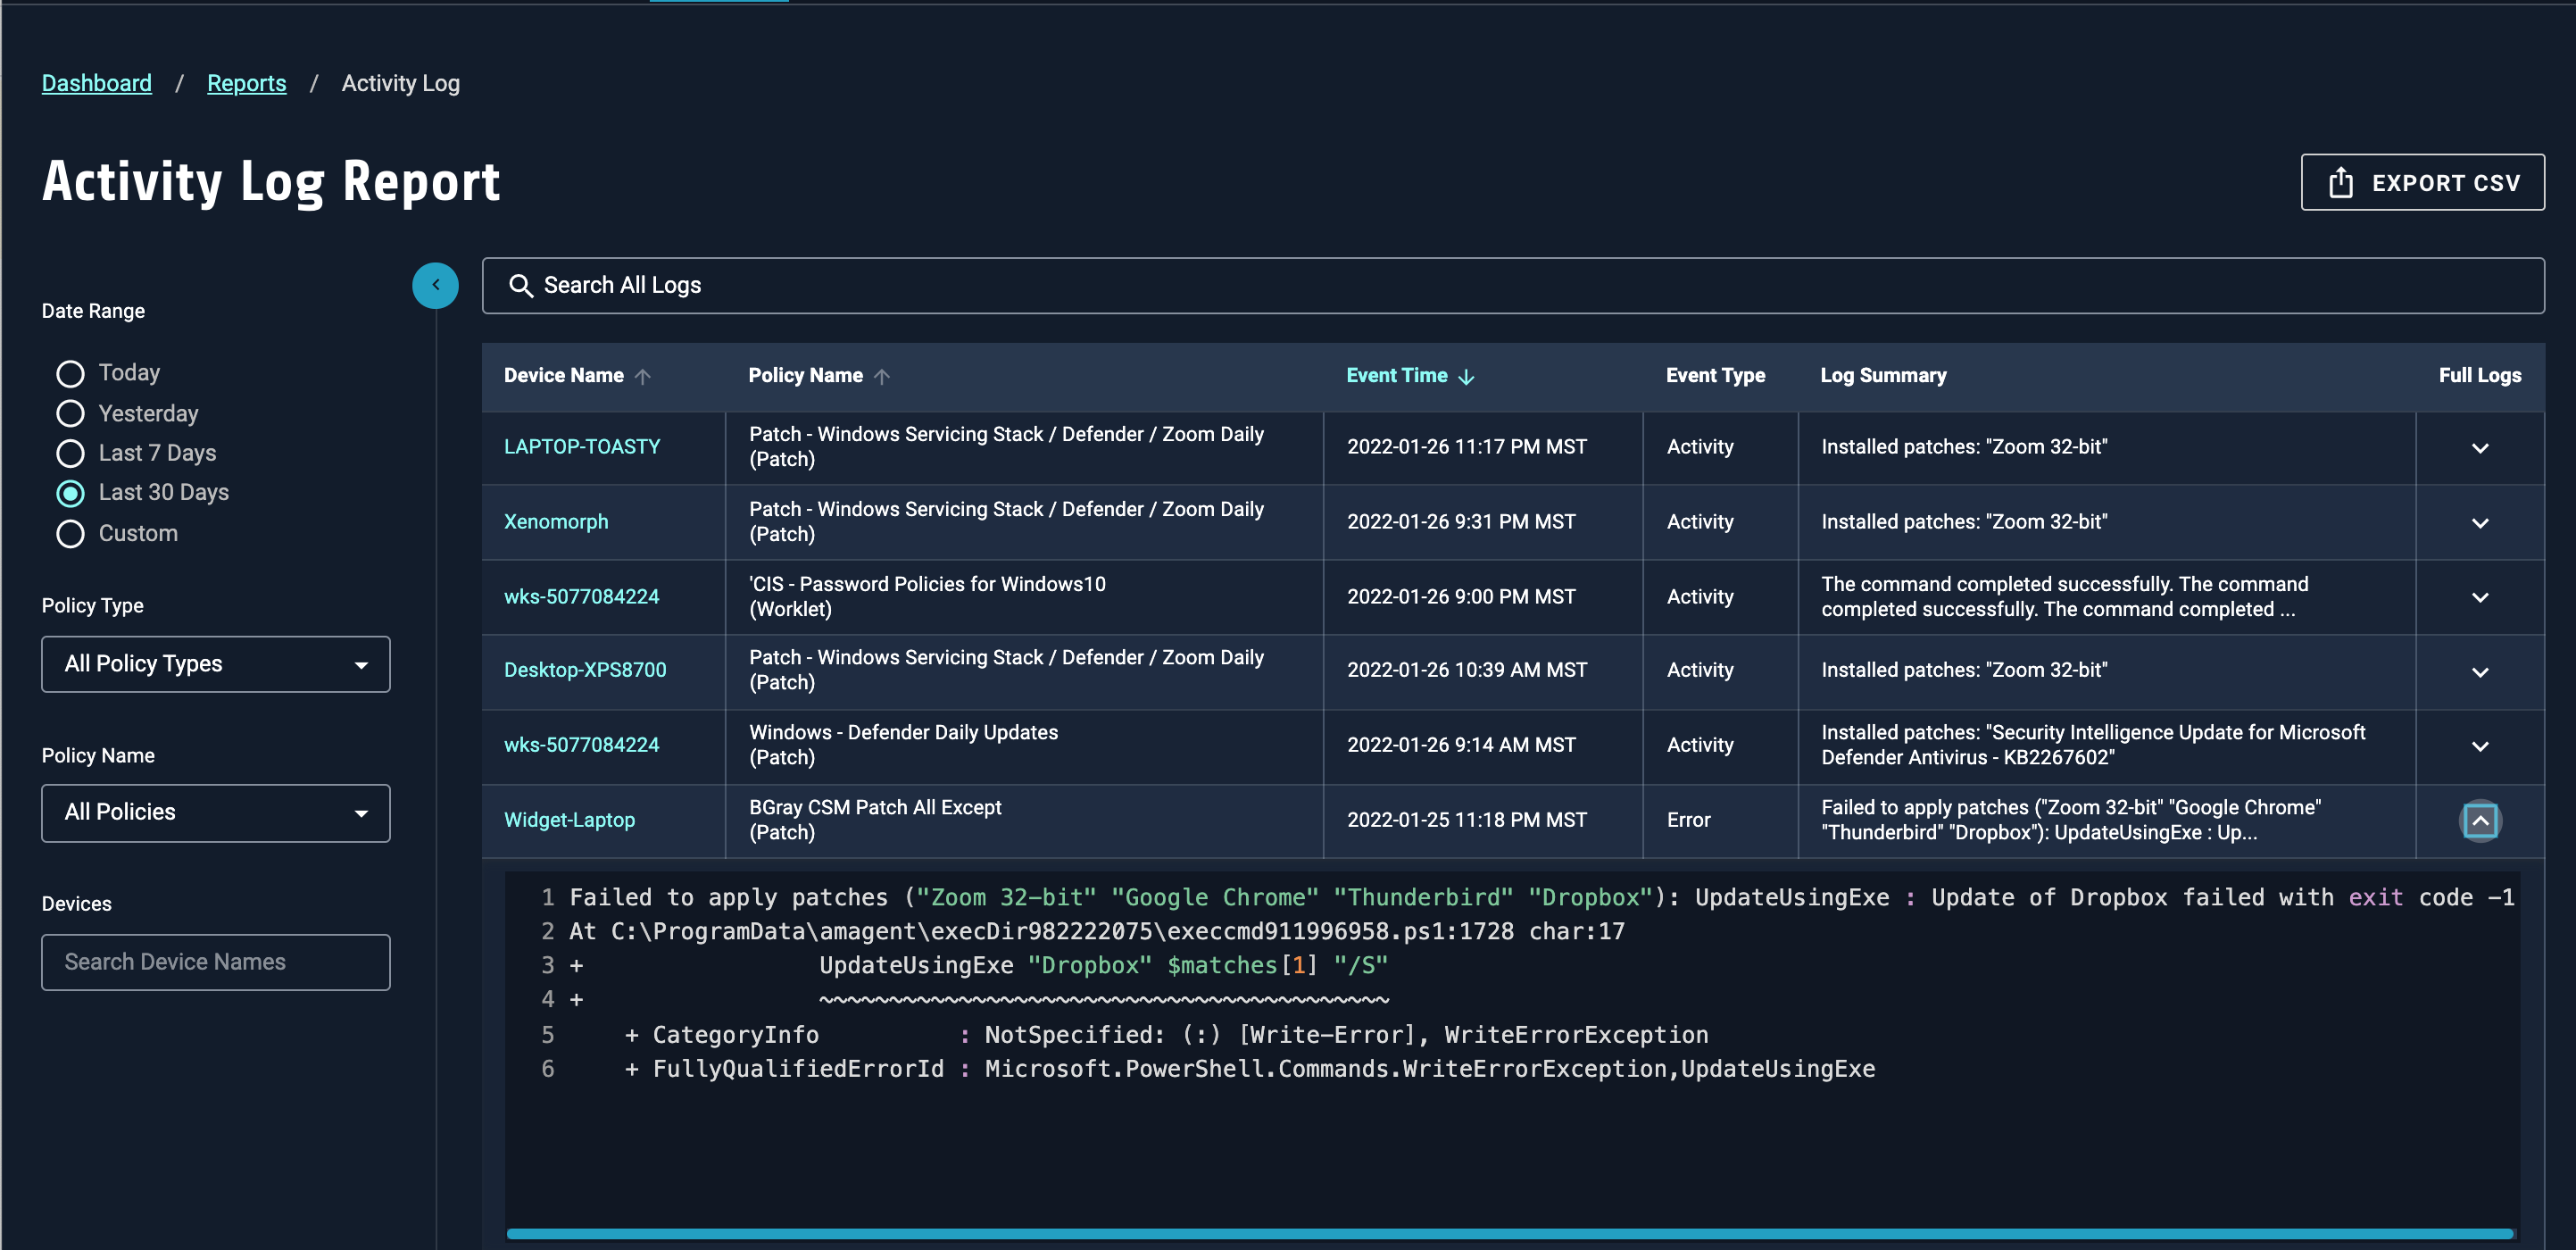The image size is (2576, 1250).
Task: Collapse the filter sidebar with the chevron button
Action: (435, 285)
